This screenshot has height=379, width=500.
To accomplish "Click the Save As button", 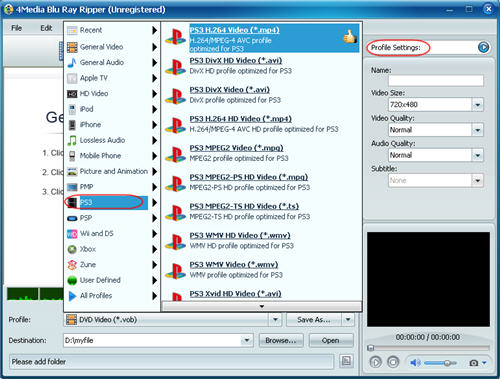I will pos(314,320).
